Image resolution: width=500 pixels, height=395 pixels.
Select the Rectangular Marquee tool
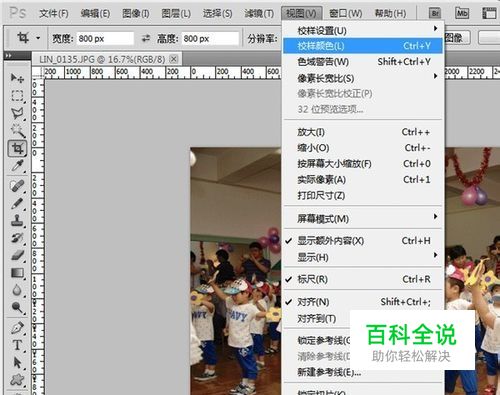click(x=17, y=96)
